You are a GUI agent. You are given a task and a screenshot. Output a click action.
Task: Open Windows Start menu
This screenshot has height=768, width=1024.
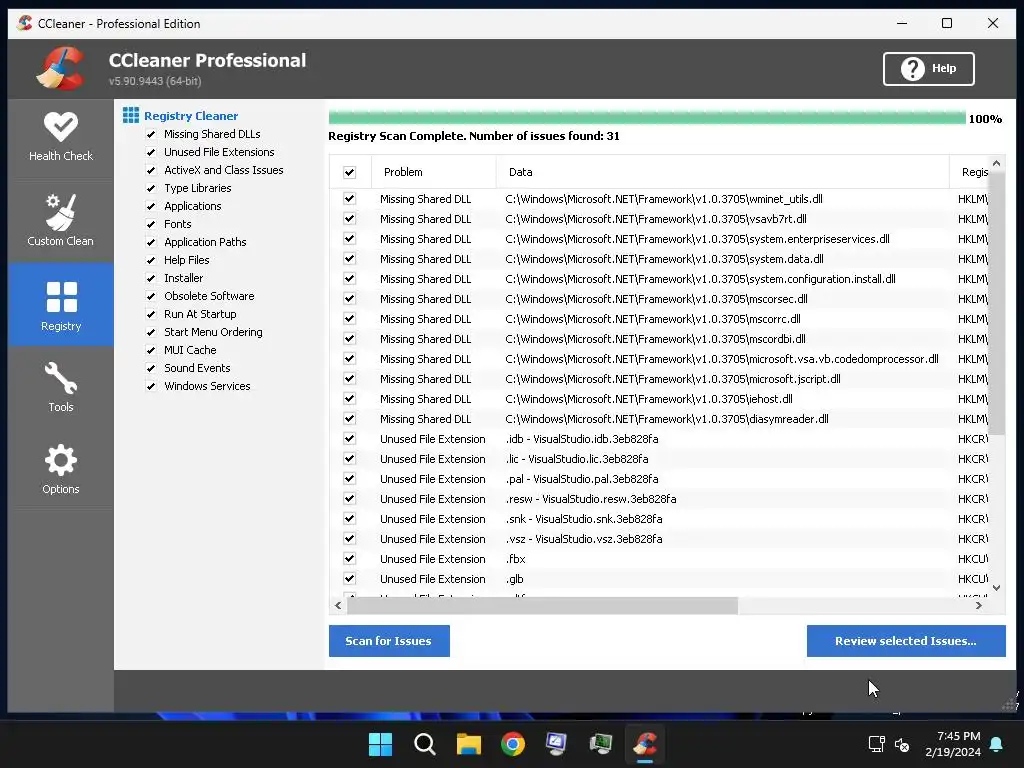pyautogui.click(x=380, y=744)
